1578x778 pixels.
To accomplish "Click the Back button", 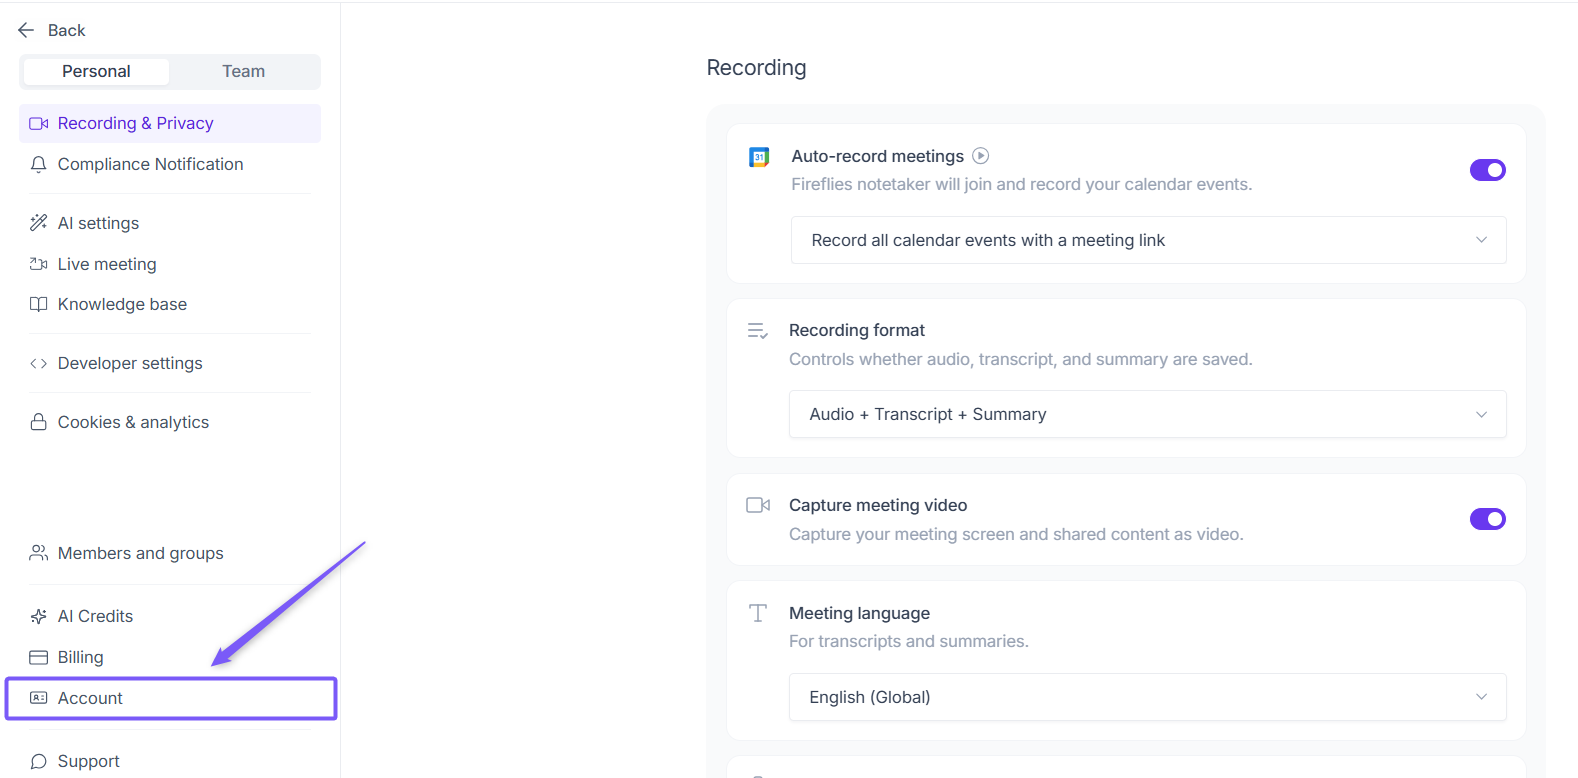I will (52, 30).
